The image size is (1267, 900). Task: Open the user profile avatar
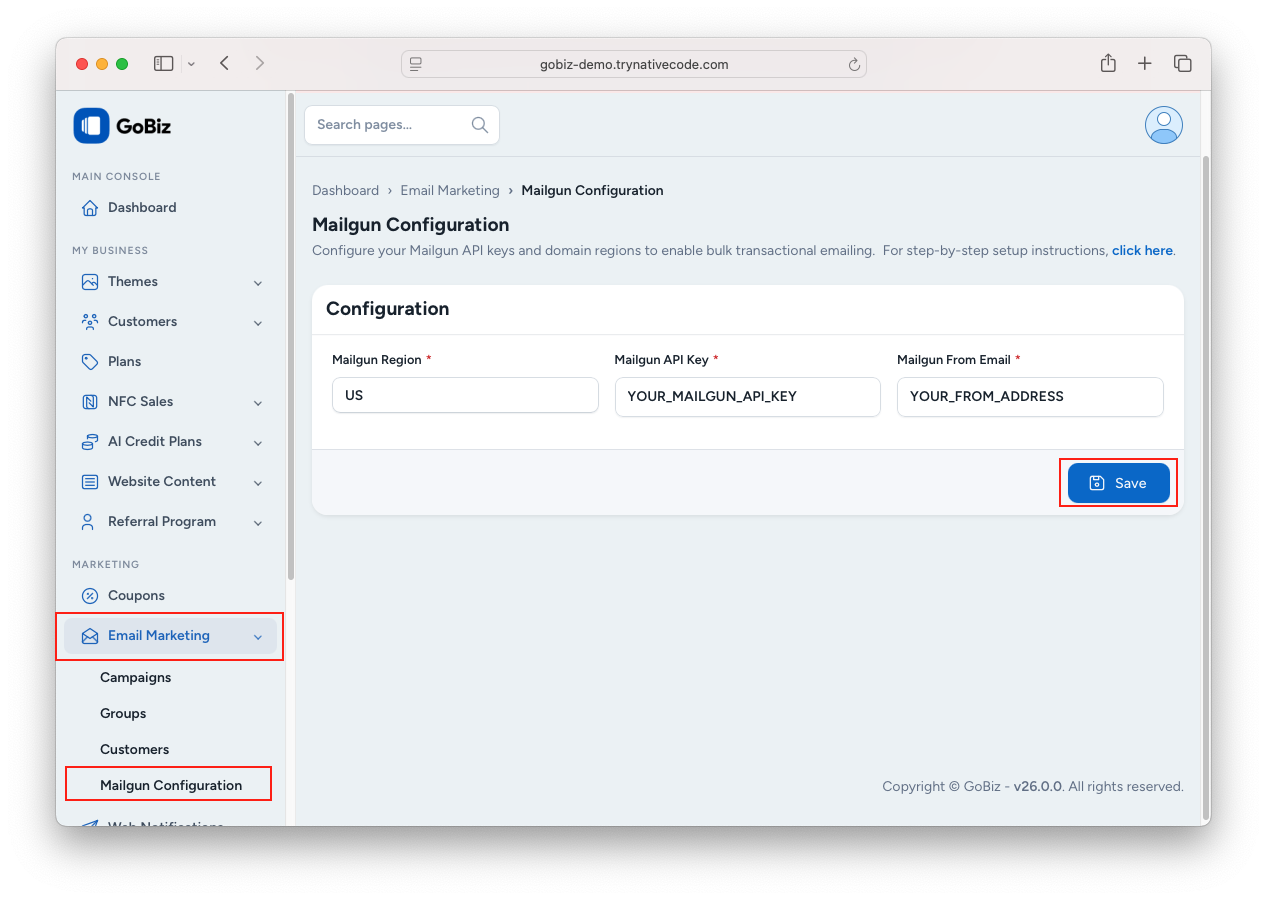tap(1164, 125)
